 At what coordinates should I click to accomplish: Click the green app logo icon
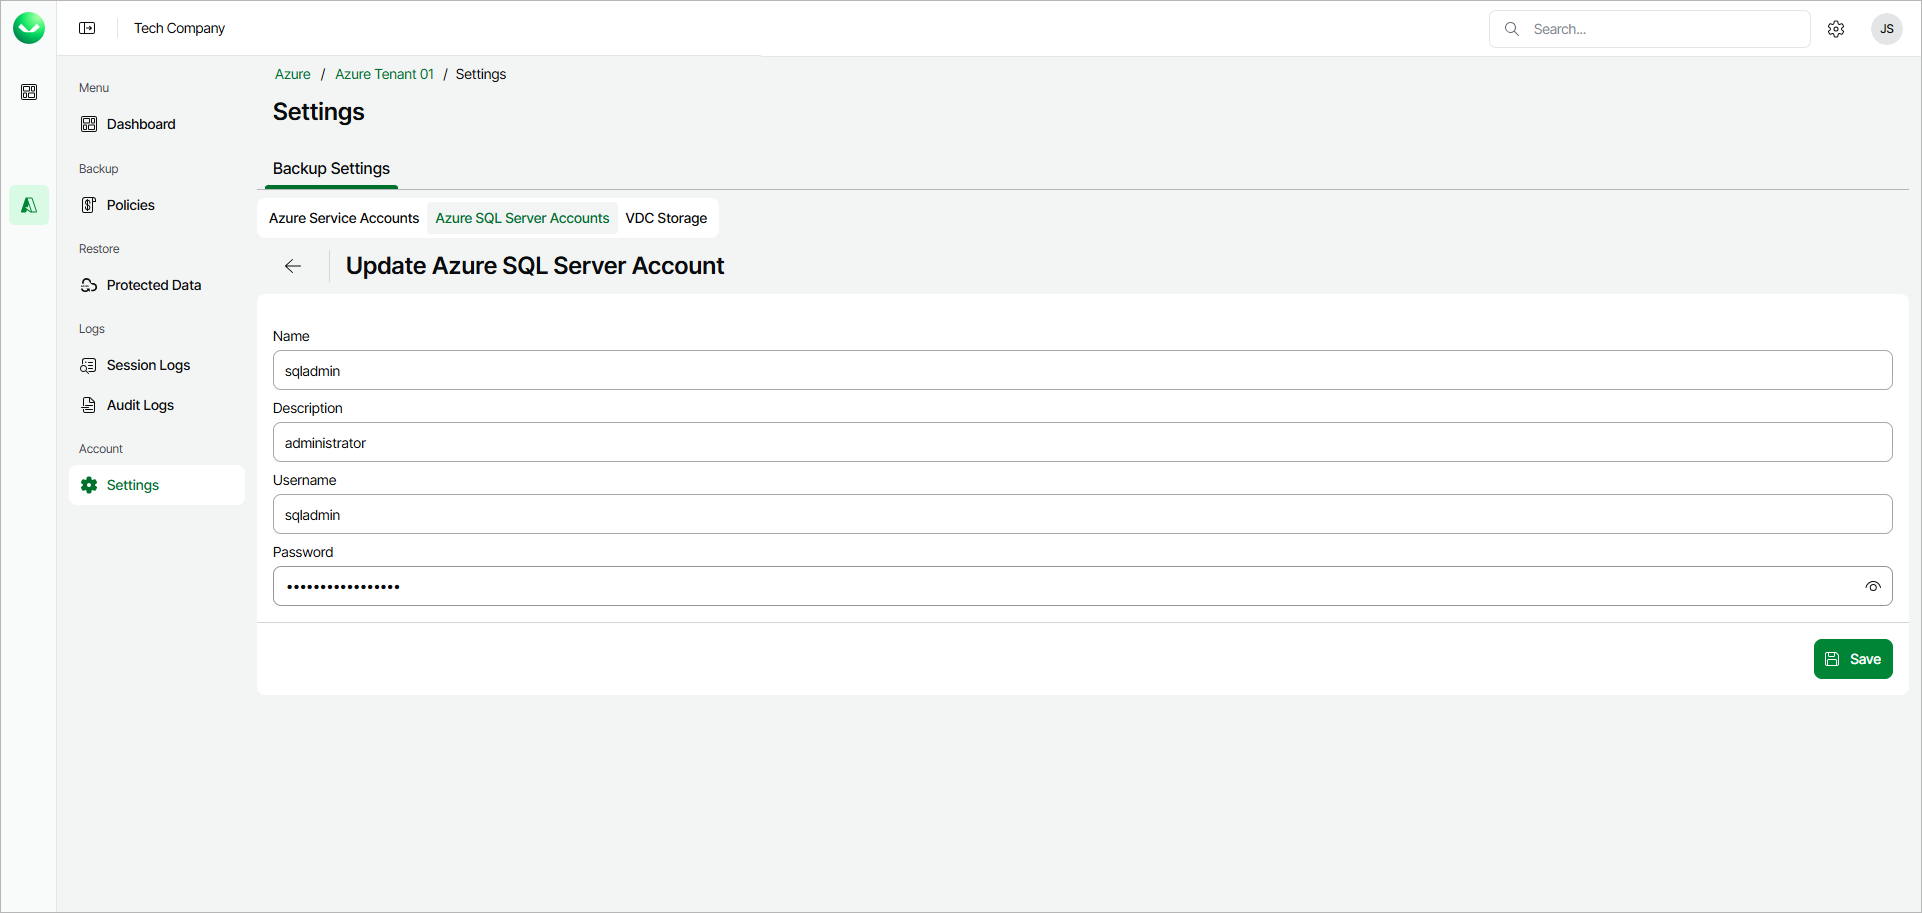pos(29,28)
